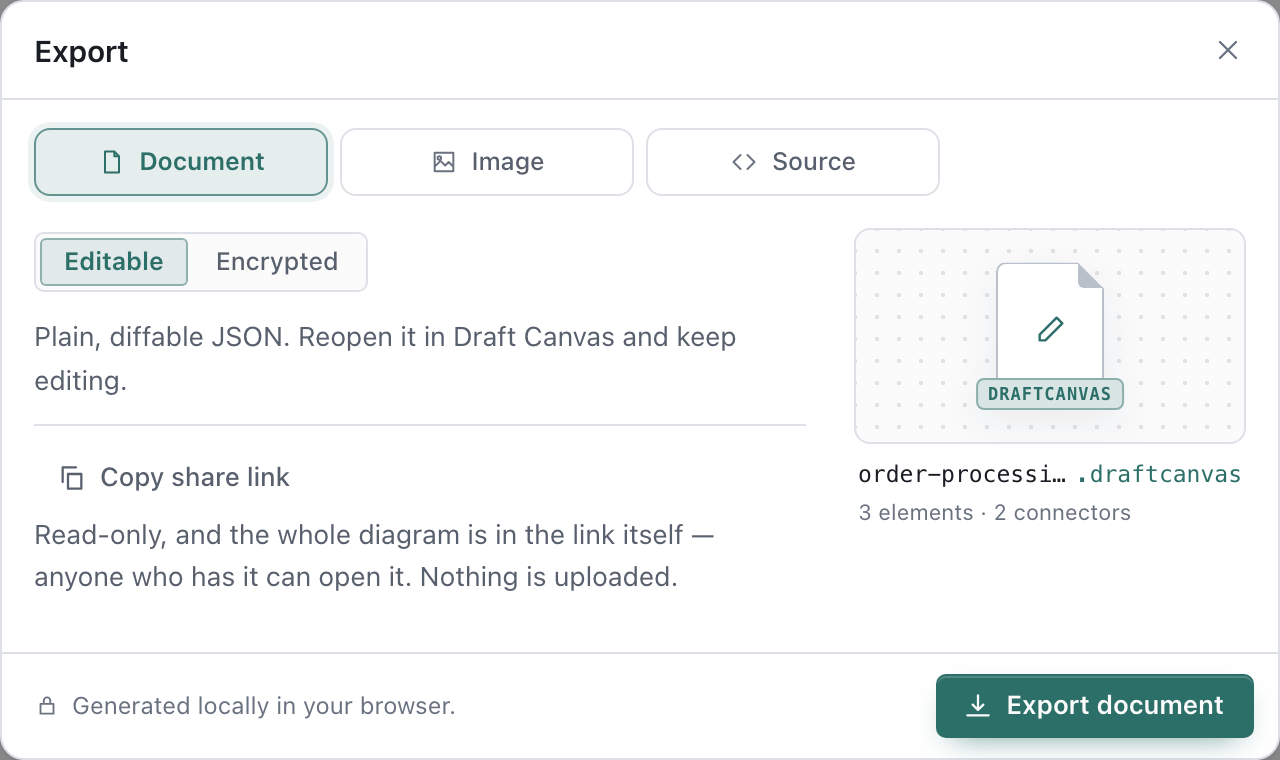Click the Export document button
The height and width of the screenshot is (760, 1280).
[x=1095, y=706]
